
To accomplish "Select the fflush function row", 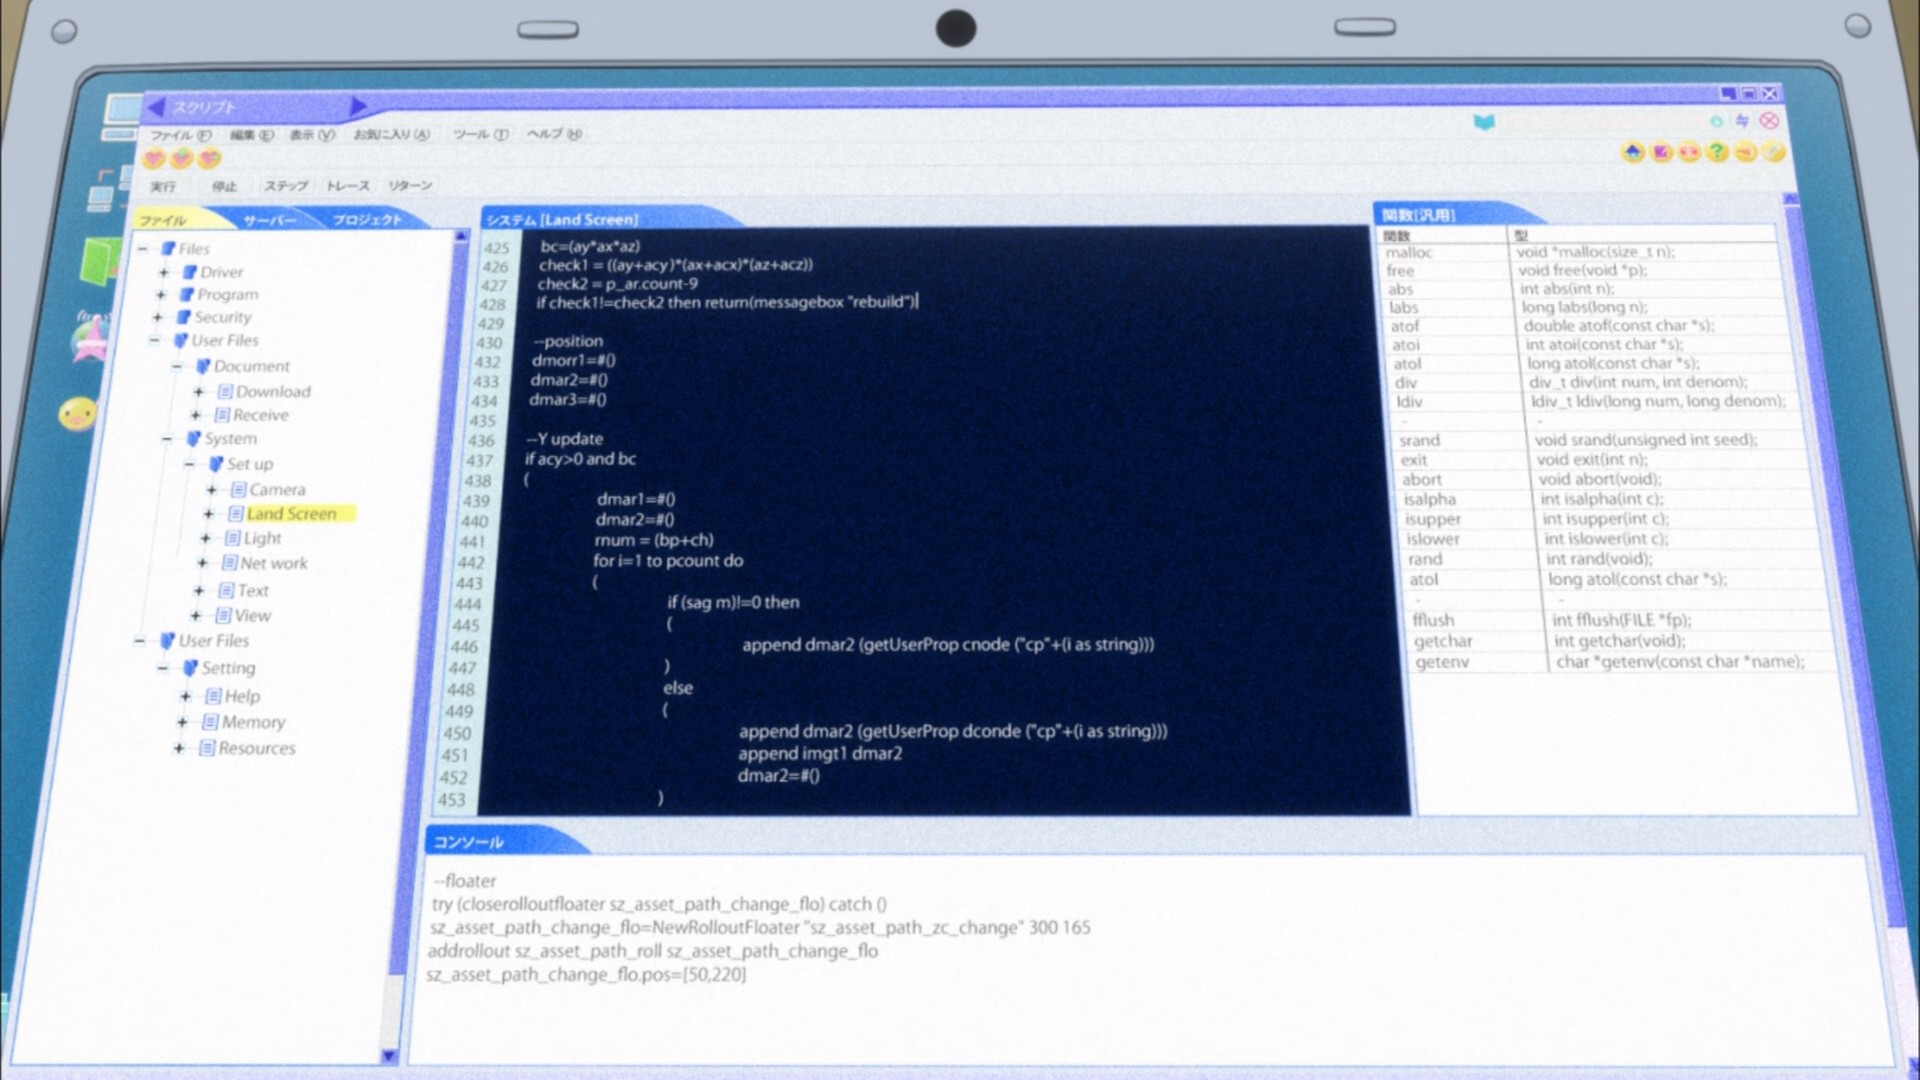I will coord(1618,620).
